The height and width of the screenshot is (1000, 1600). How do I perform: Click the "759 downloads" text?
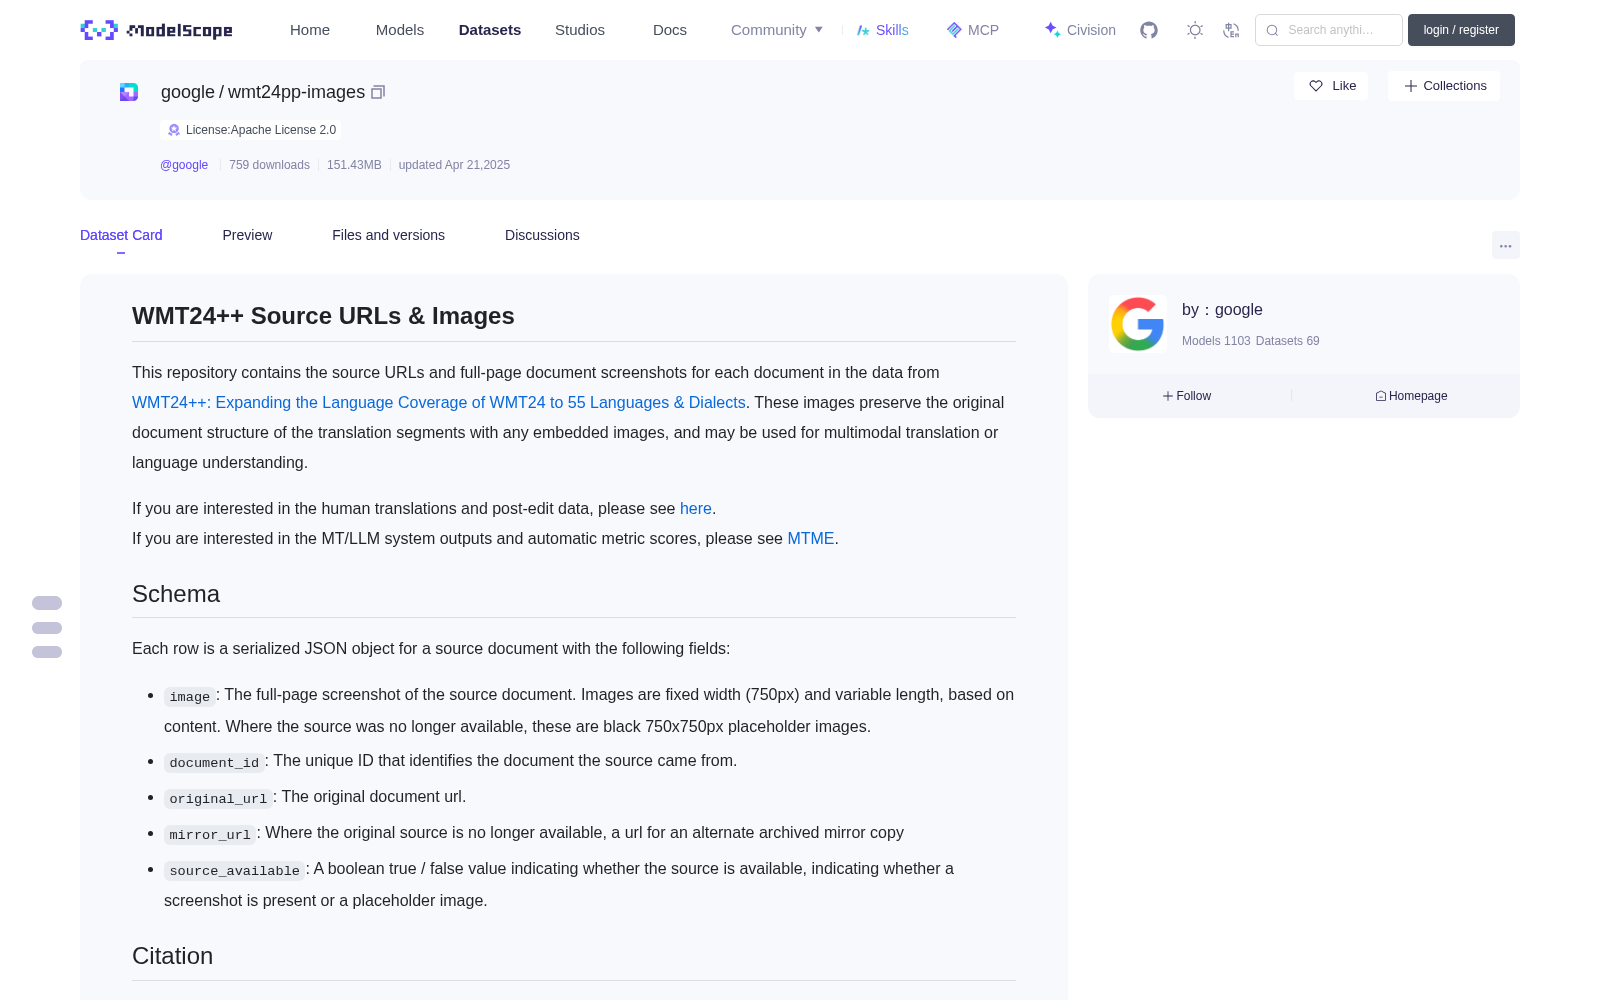click(269, 165)
